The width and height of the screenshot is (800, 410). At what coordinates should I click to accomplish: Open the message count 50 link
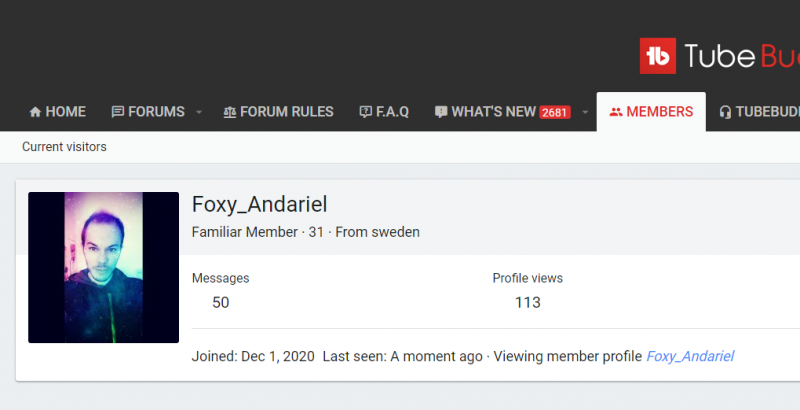click(221, 302)
